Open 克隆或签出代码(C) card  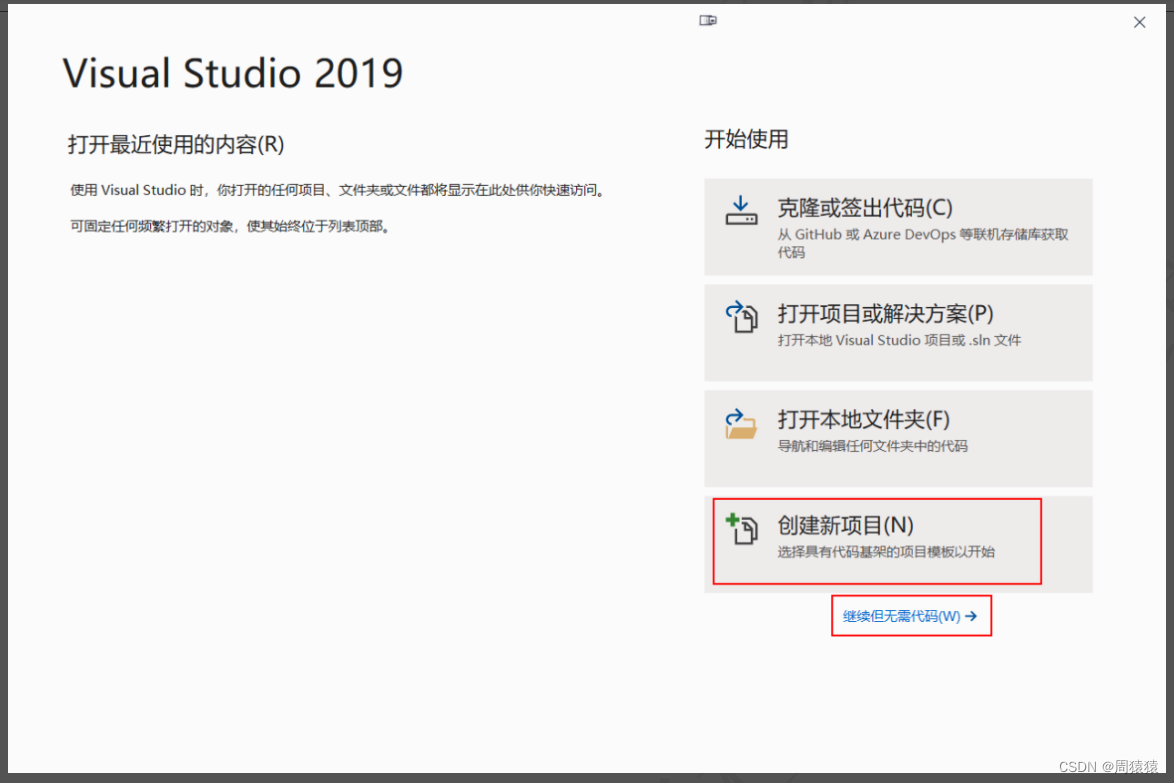pos(898,227)
